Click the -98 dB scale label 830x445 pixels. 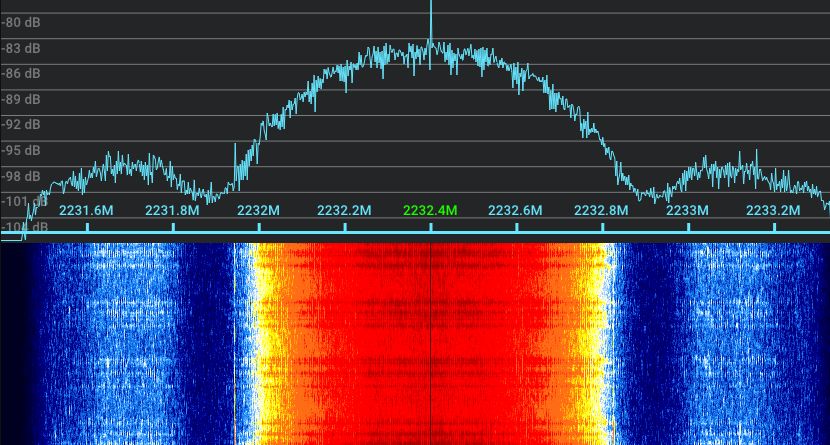(20, 176)
